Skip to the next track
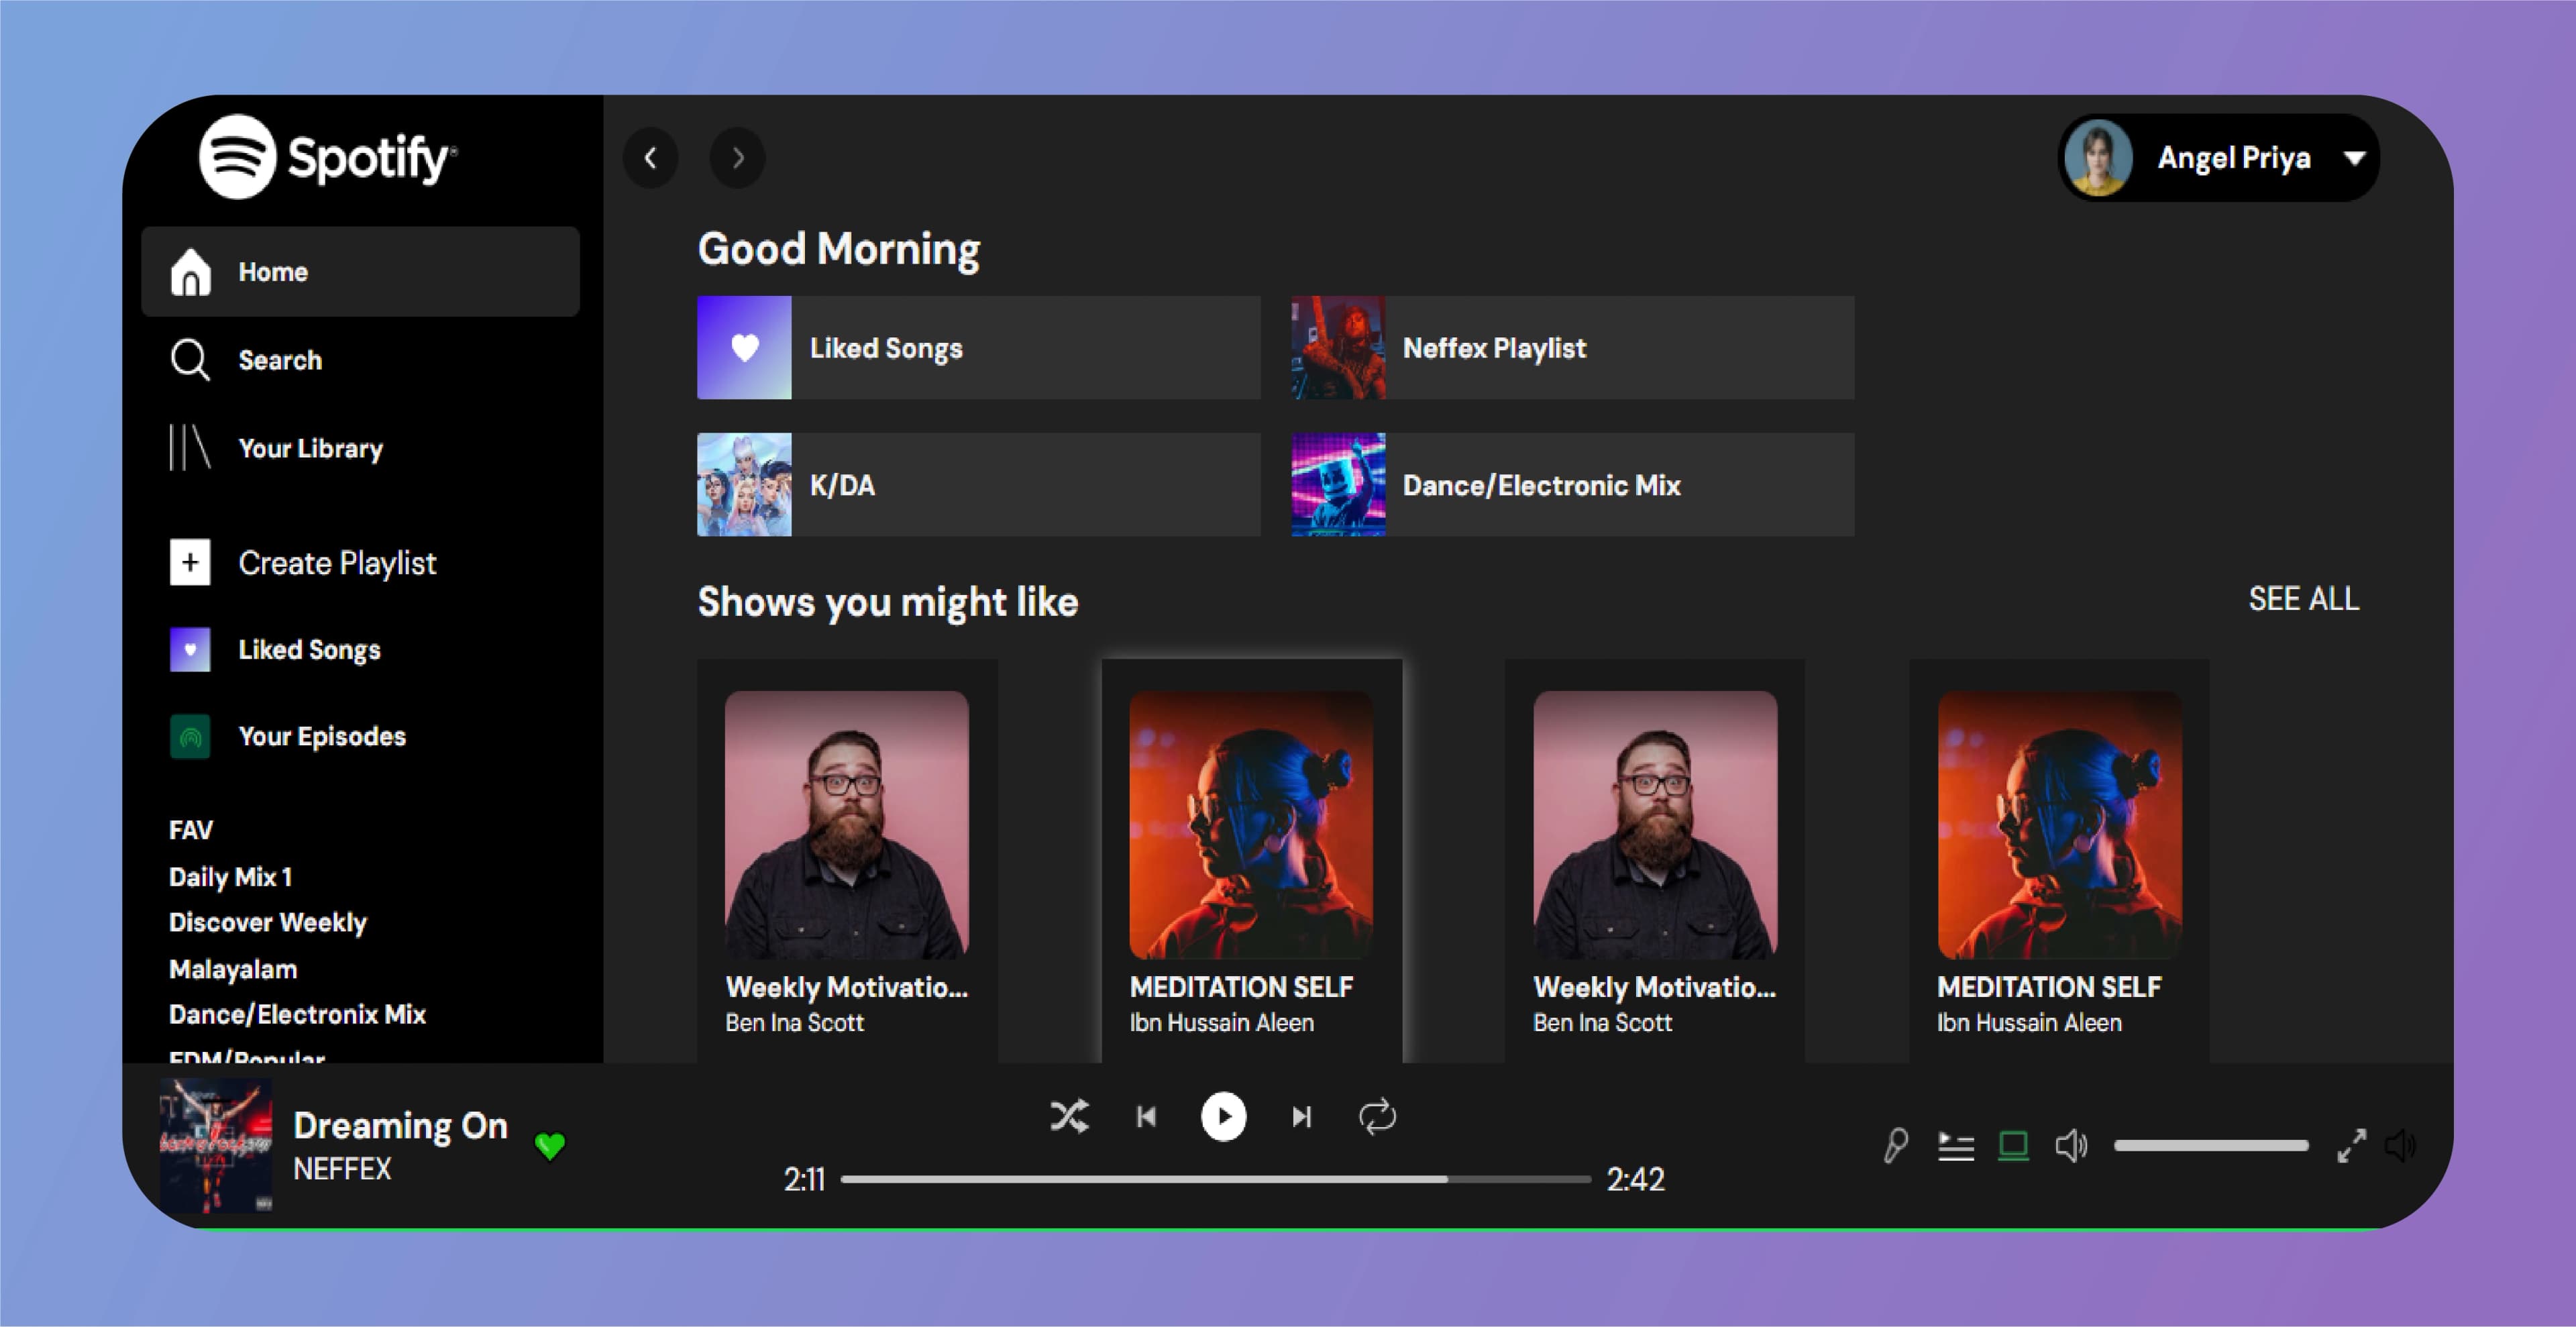The image size is (2576, 1327). (1301, 1116)
